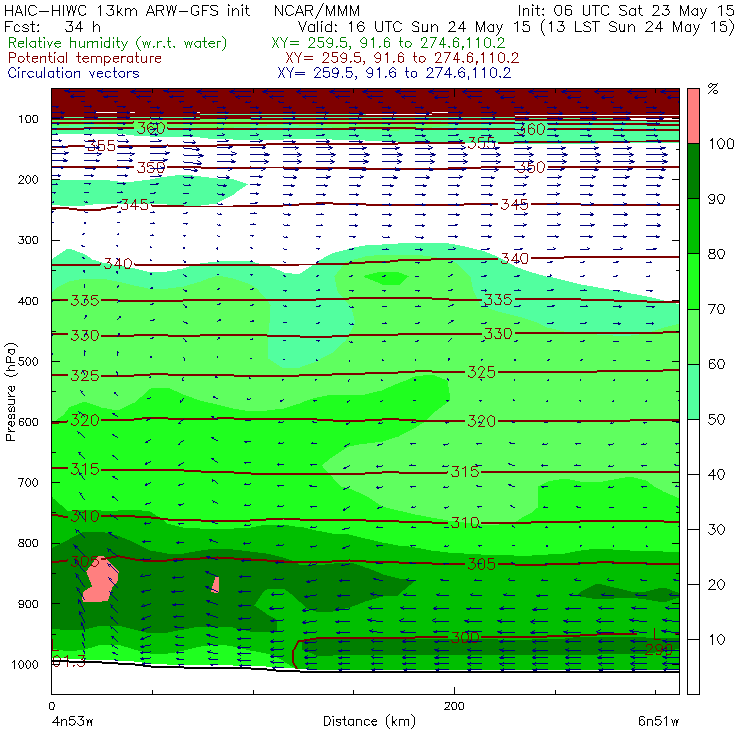Click the green XY coordinates text line
The width and height of the screenshot is (740, 740).
(388, 43)
